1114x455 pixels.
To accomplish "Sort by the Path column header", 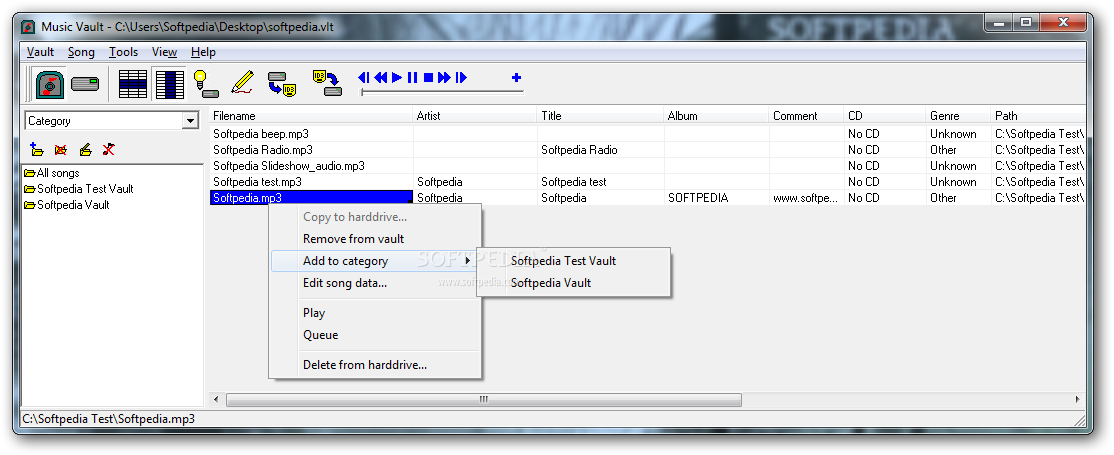I will 1038,116.
